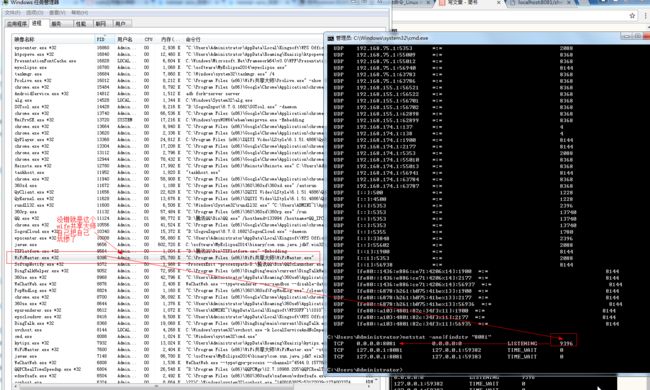The width and height of the screenshot is (650, 390).
Task: Open the 选项(O) menu in Task Manager
Action: coord(35,13)
